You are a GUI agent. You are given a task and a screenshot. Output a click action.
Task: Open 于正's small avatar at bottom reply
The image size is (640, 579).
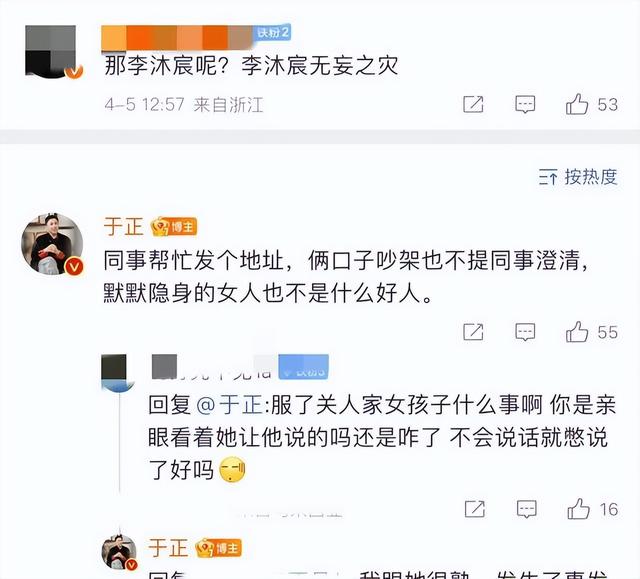(119, 552)
